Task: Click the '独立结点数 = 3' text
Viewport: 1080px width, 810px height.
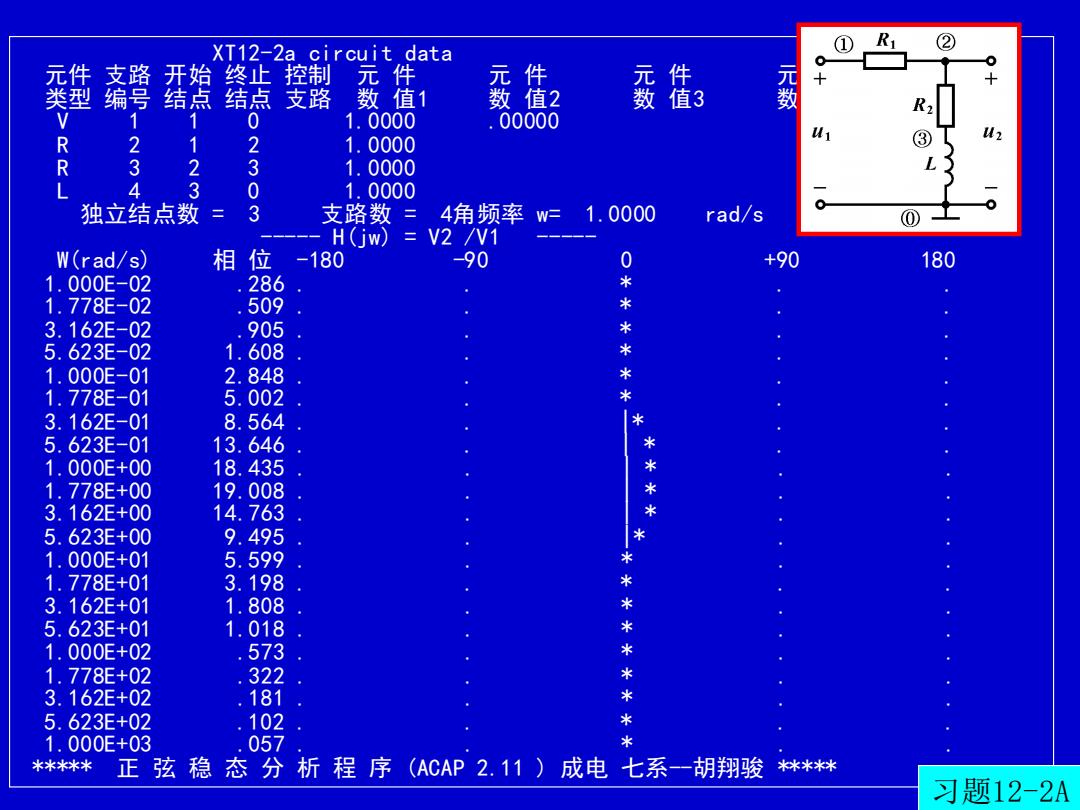Action: click(171, 214)
